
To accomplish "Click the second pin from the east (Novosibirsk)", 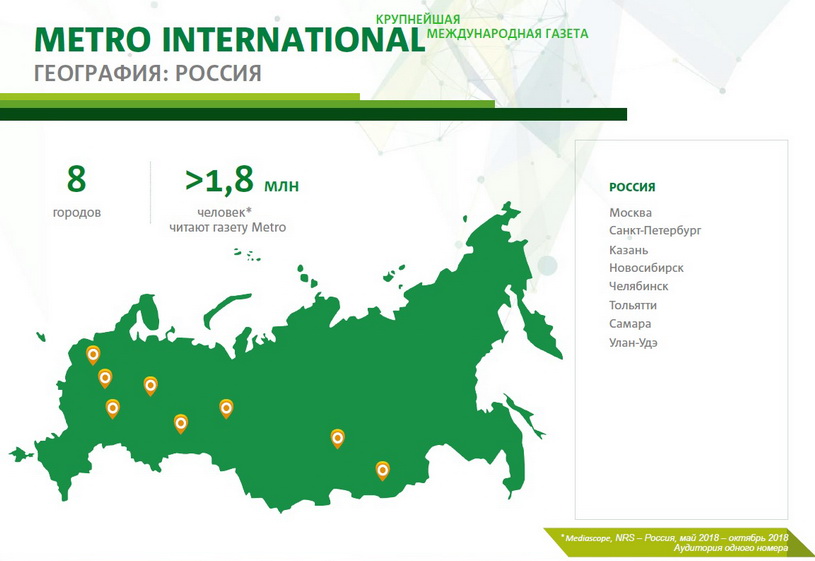I will pos(337,439).
